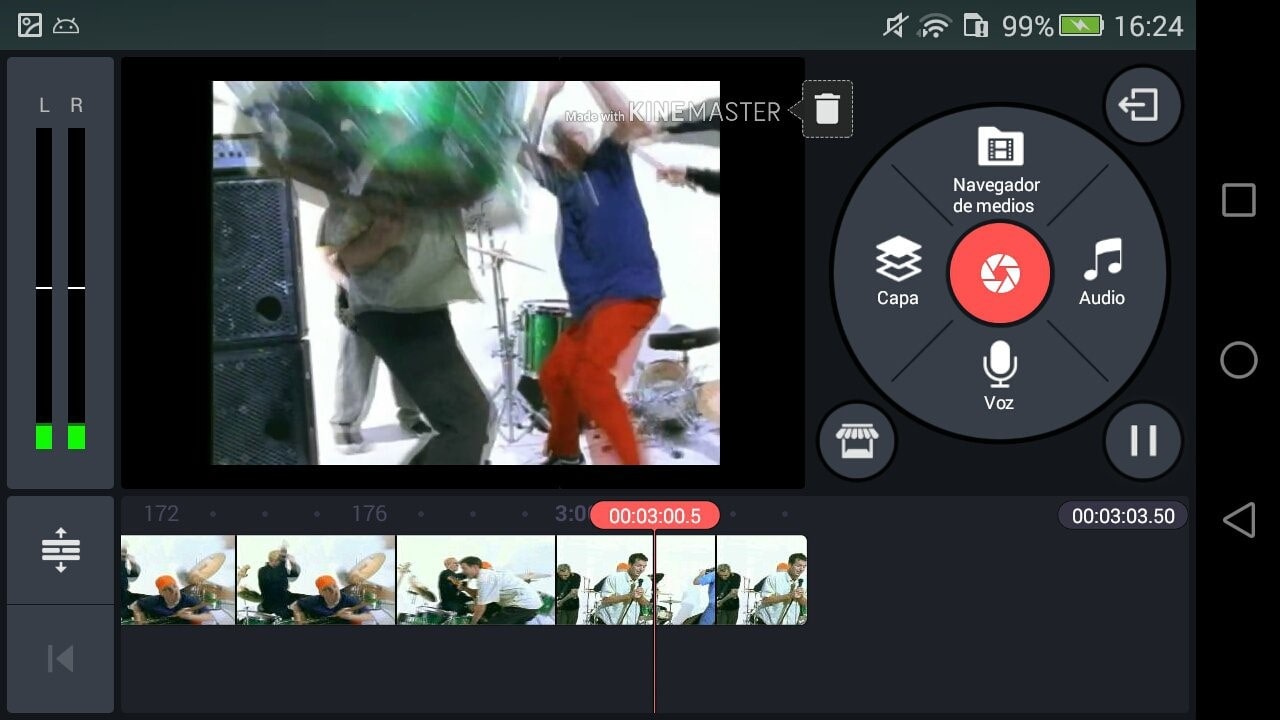Tap the left channel audio level meter
The width and height of the screenshot is (1280, 720).
click(x=44, y=288)
